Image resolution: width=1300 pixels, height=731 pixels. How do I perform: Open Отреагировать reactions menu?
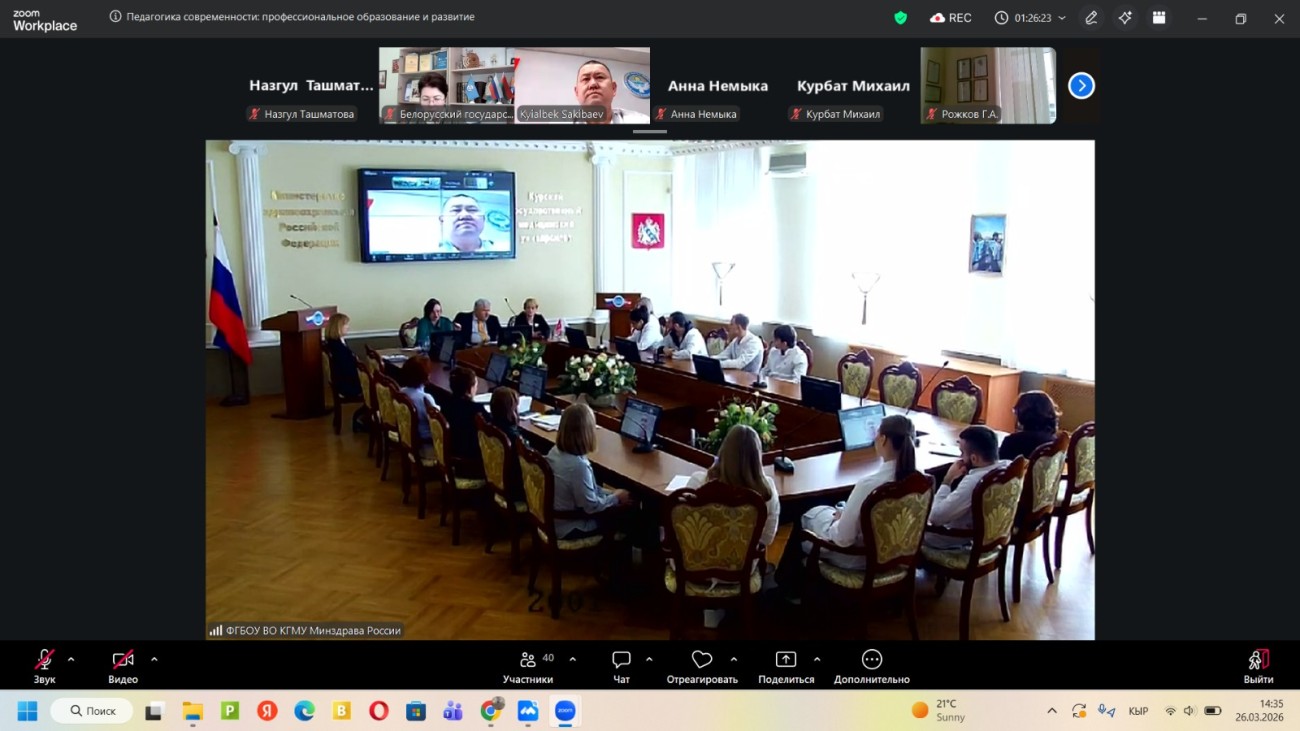[702, 665]
